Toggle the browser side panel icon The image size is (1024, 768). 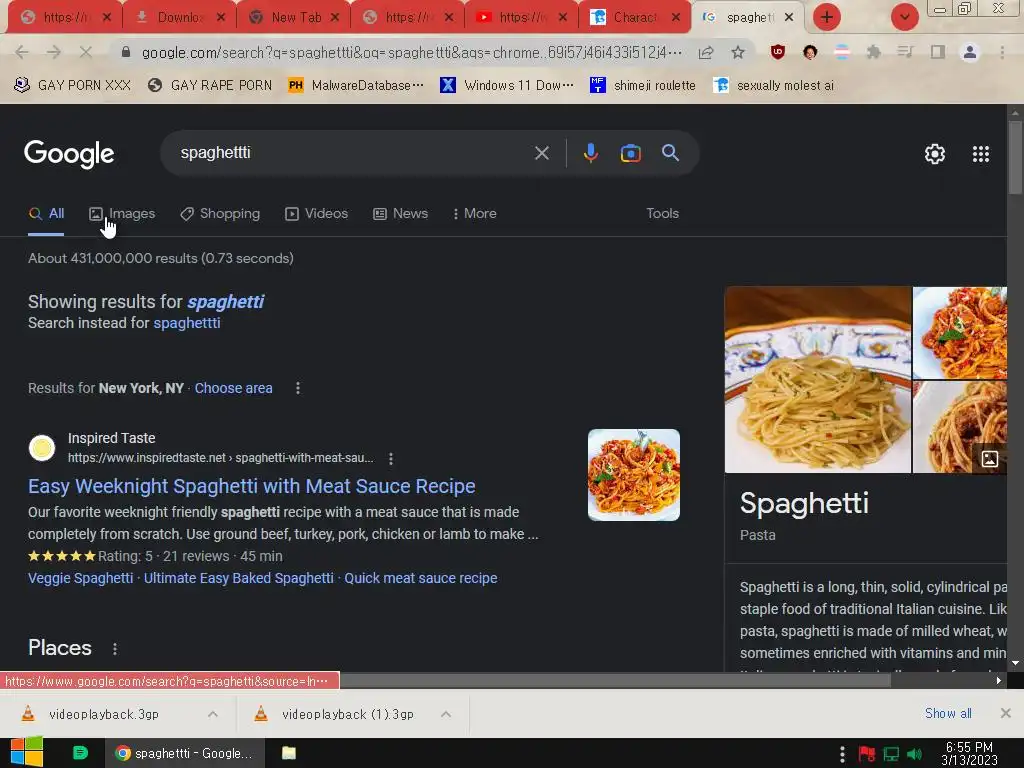[937, 52]
